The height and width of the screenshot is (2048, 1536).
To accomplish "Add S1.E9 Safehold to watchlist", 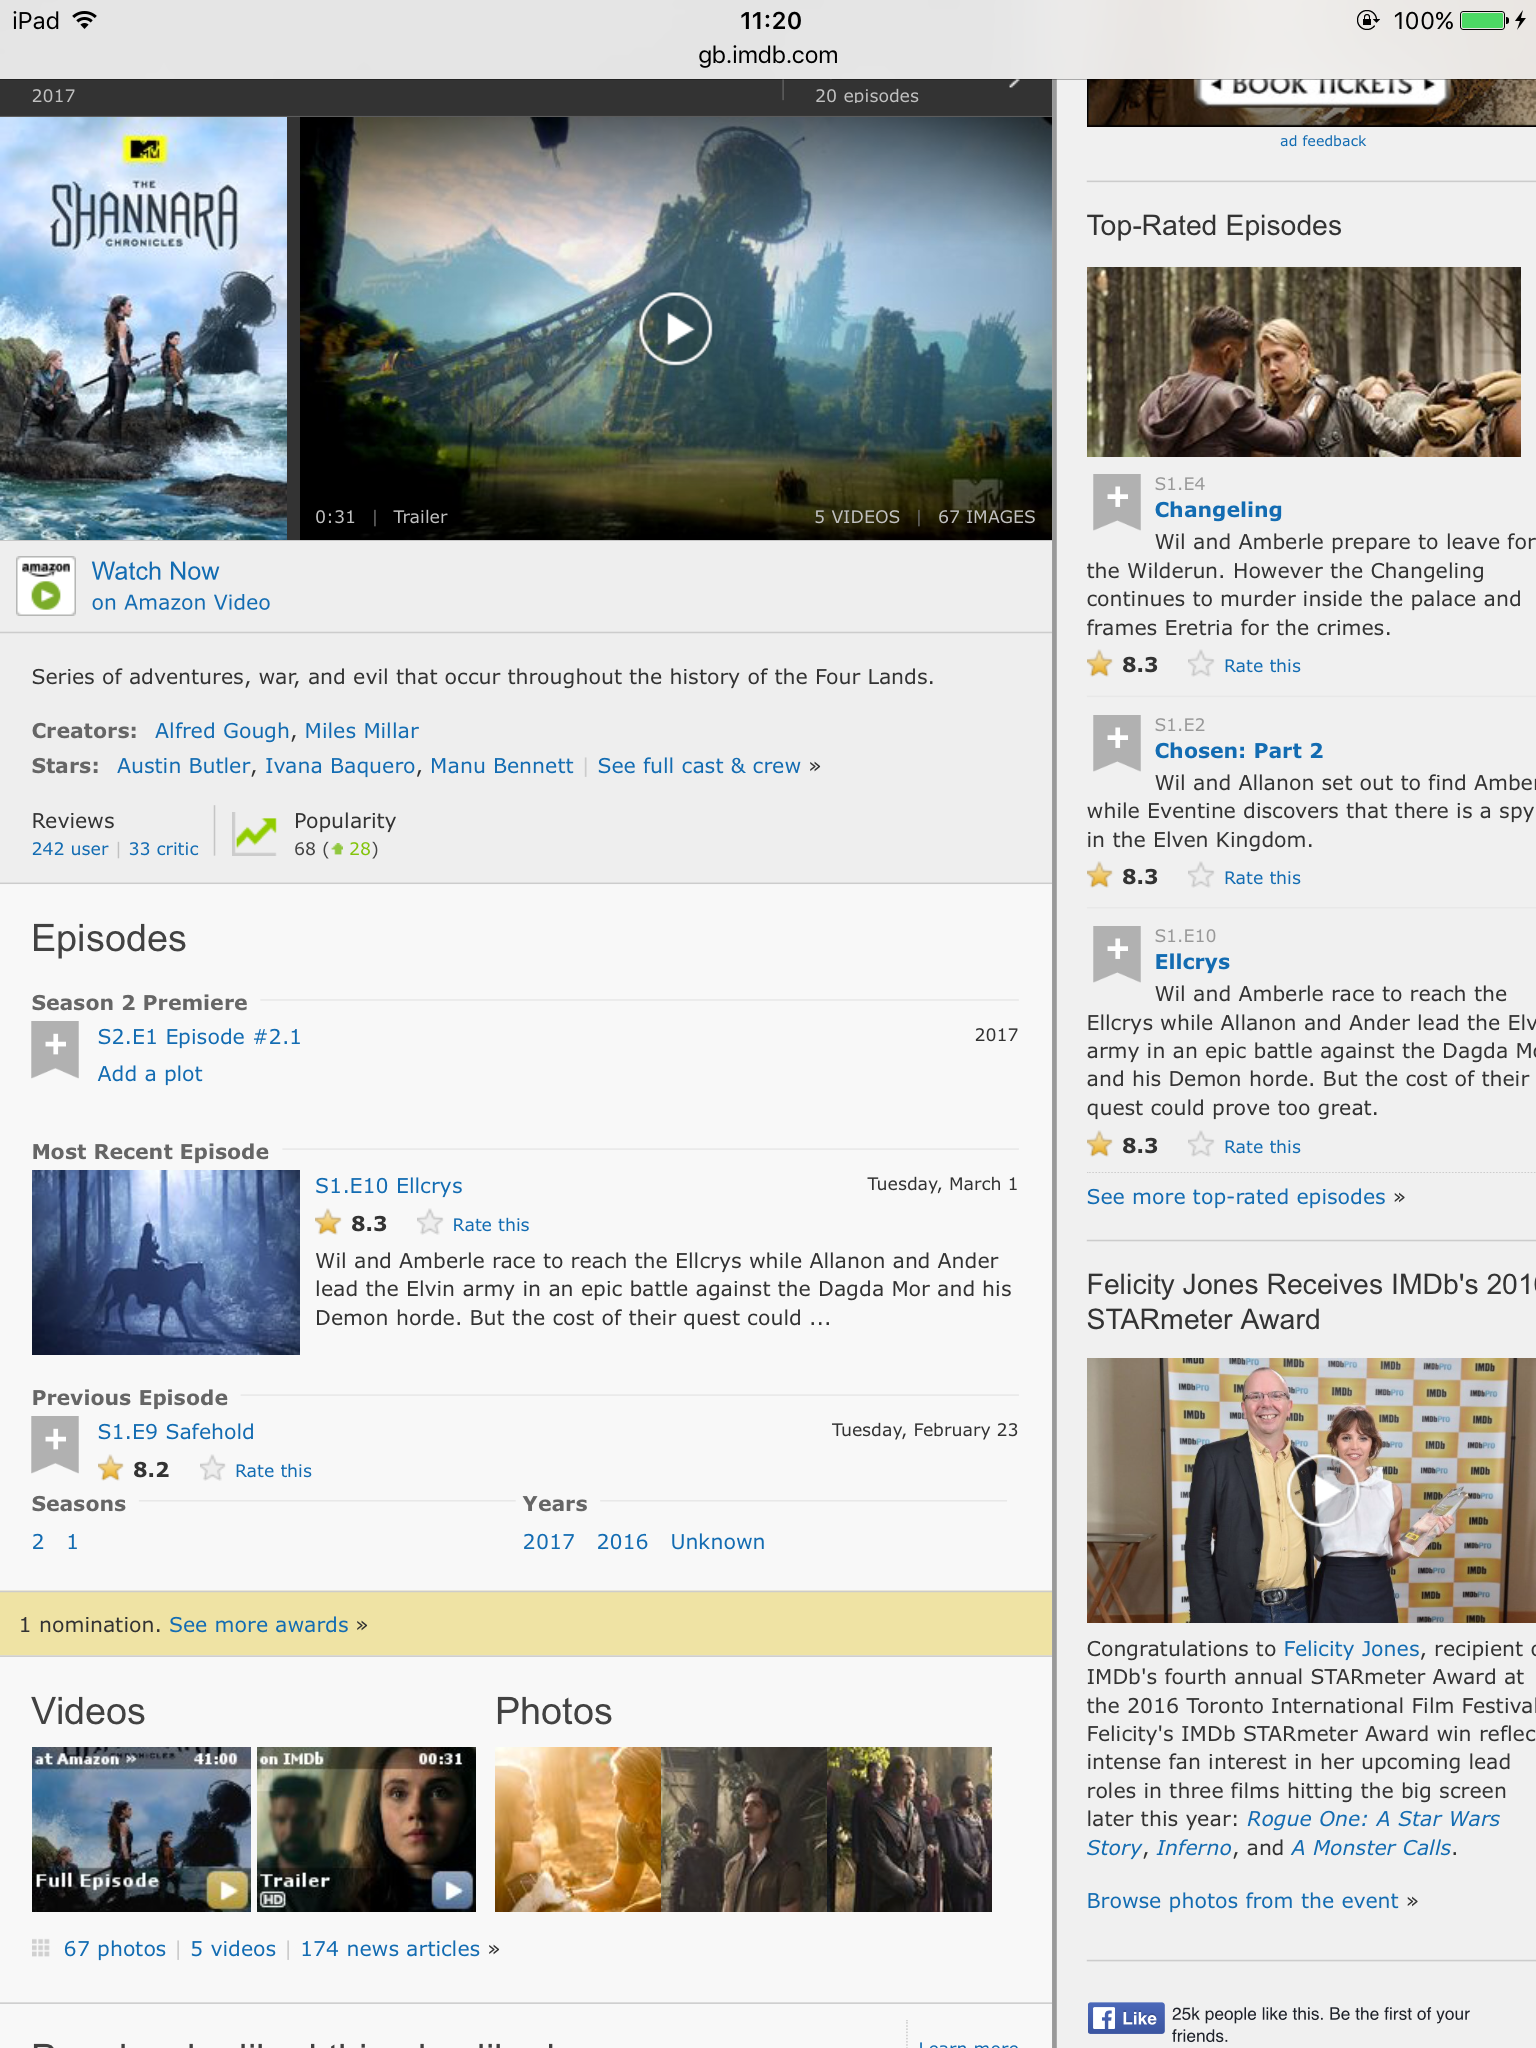I will point(55,1442).
